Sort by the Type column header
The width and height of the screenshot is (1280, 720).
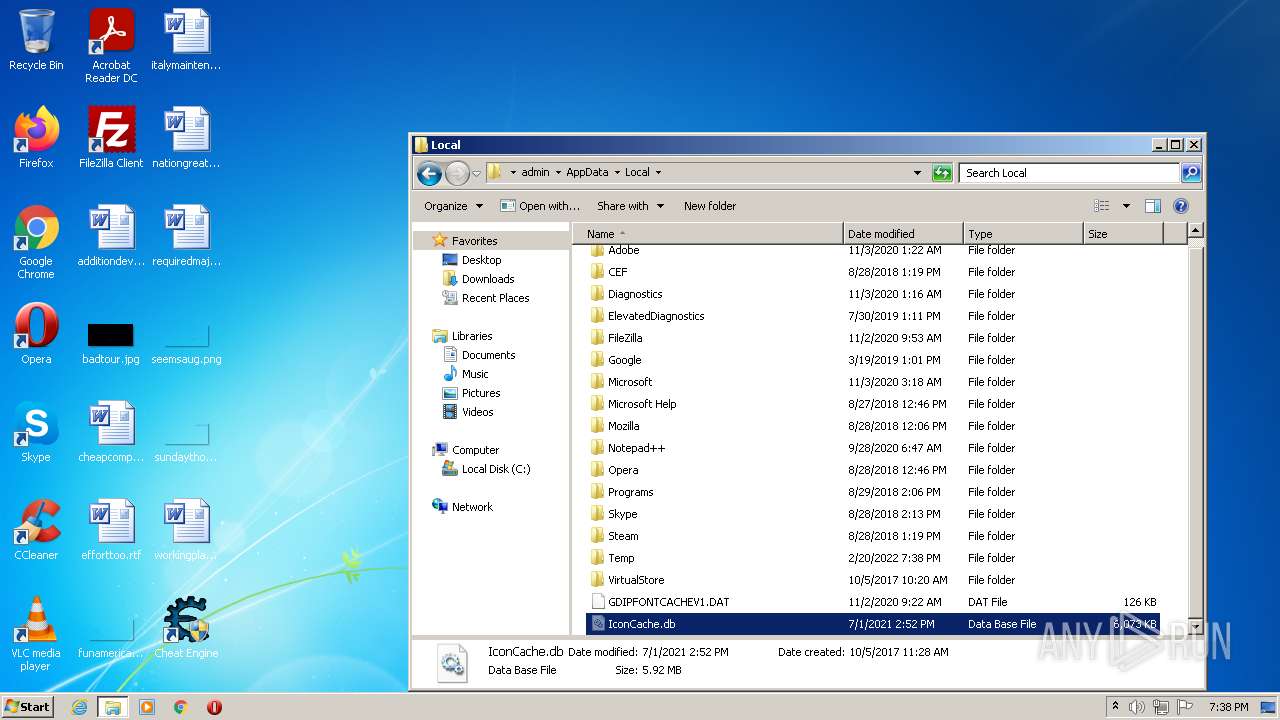[1023, 234]
